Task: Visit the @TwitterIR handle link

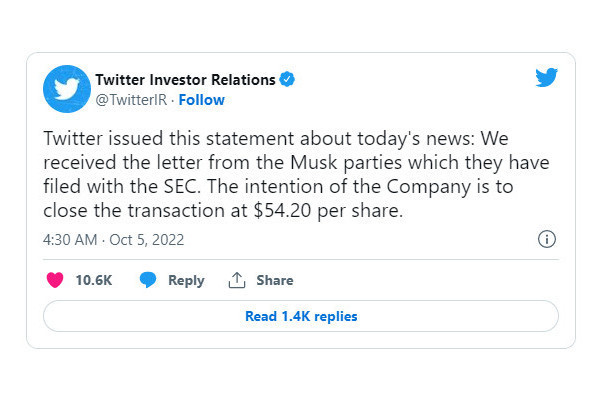Action: coord(131,100)
